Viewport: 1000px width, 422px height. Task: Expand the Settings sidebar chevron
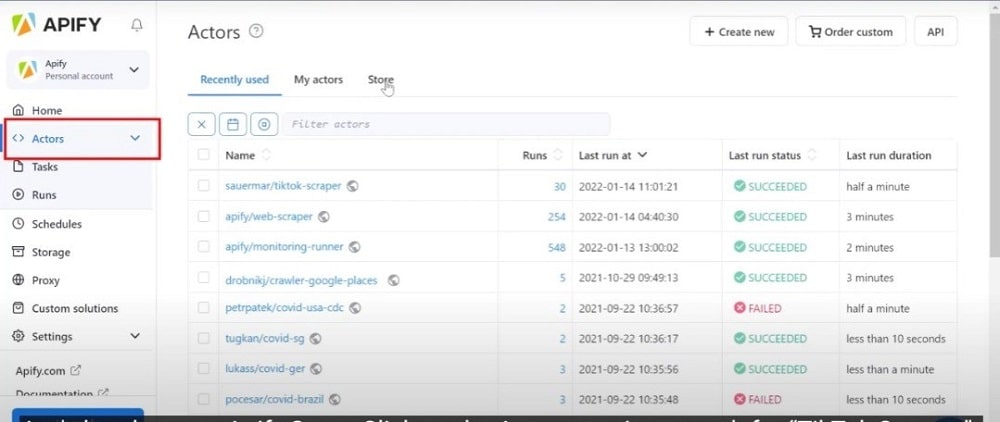tap(135, 336)
